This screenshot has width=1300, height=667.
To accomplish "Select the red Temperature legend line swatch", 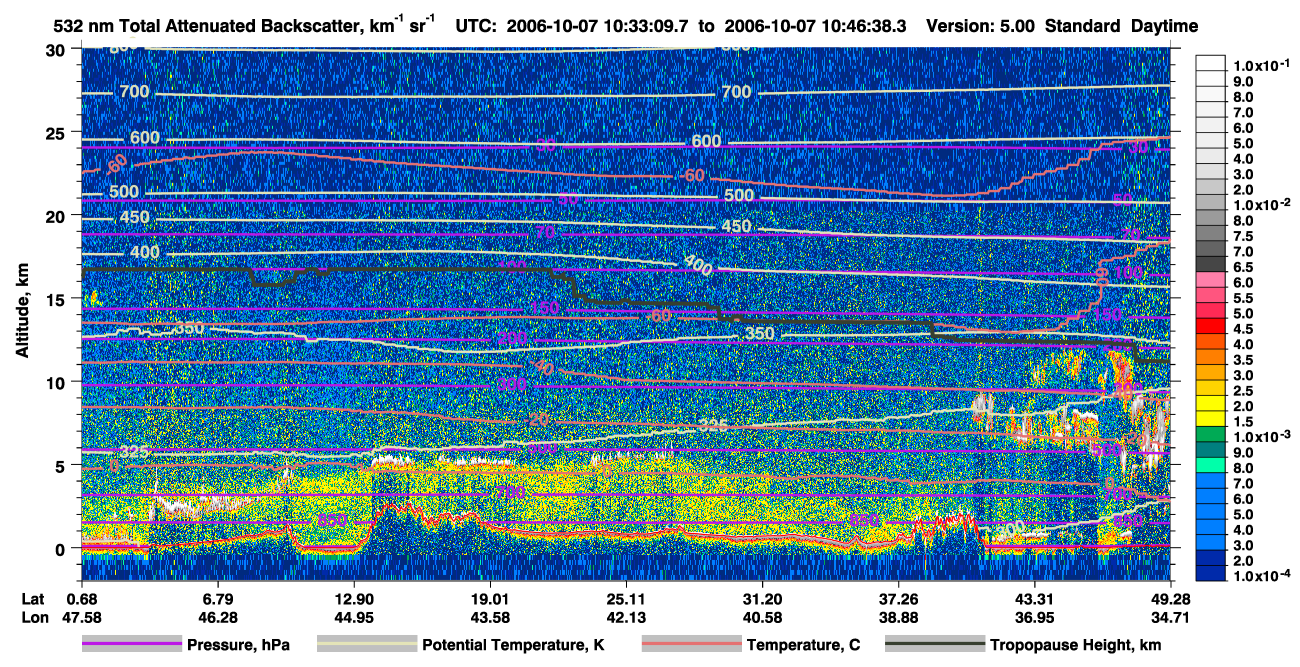I will click(x=691, y=645).
